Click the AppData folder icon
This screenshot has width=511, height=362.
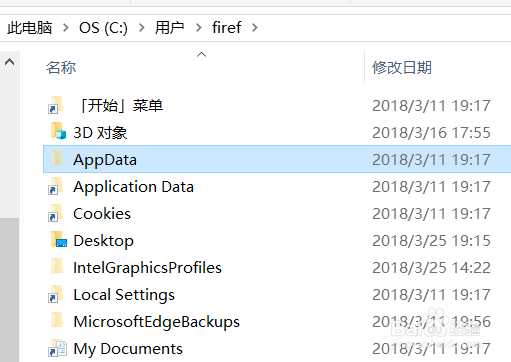click(57, 159)
